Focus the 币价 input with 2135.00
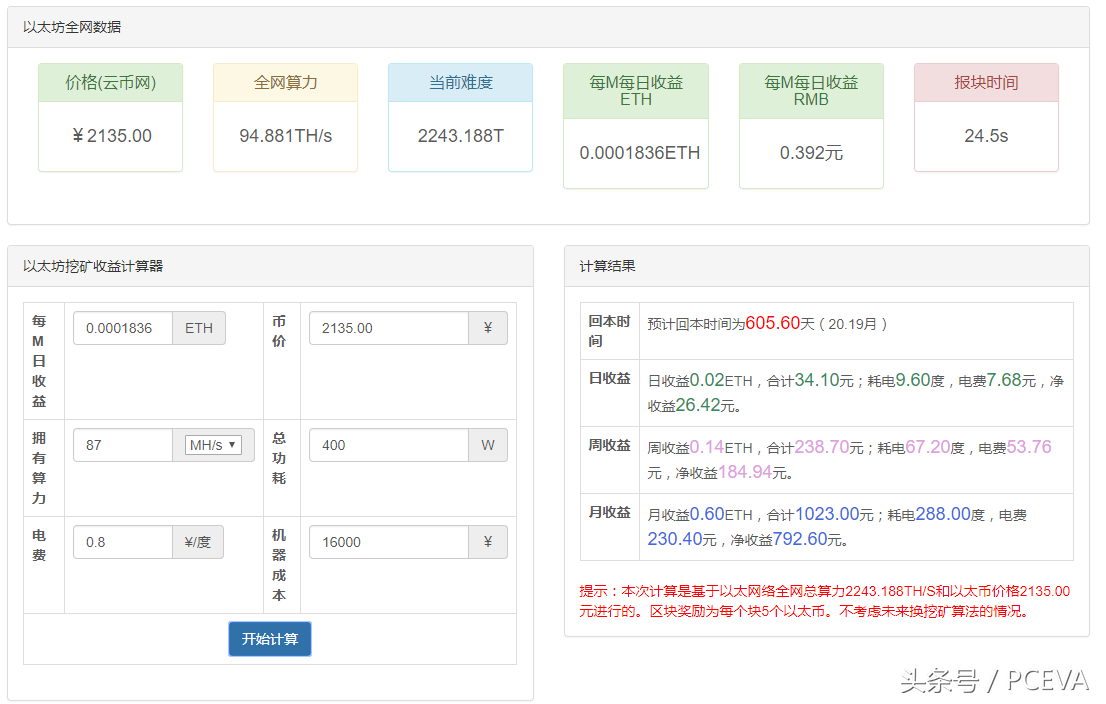Screen dimensions: 1106x704 pyautogui.click(x=389, y=328)
